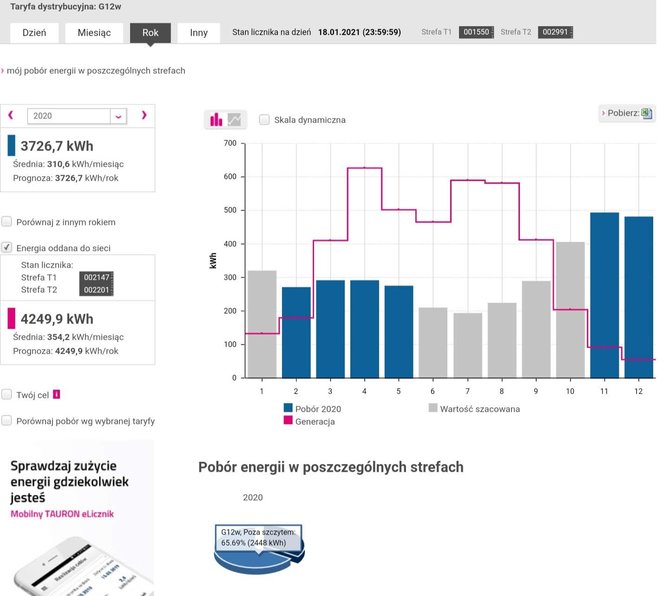Switch to the Dzień tab
The width and height of the screenshot is (669, 596).
(x=36, y=32)
